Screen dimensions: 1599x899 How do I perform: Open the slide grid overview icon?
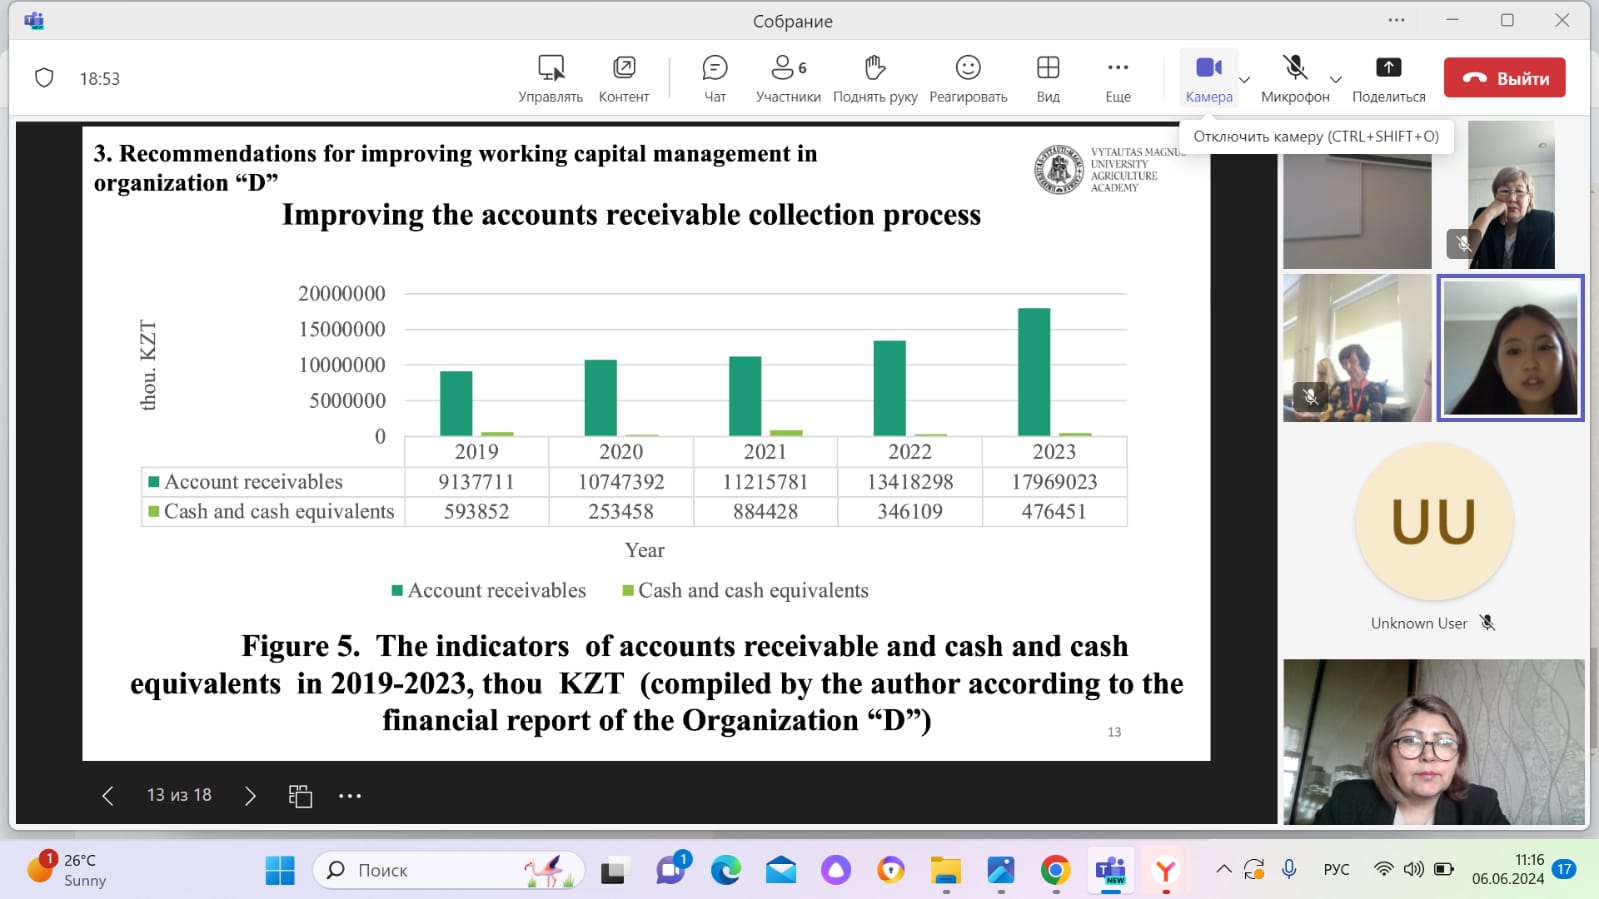[x=300, y=796]
